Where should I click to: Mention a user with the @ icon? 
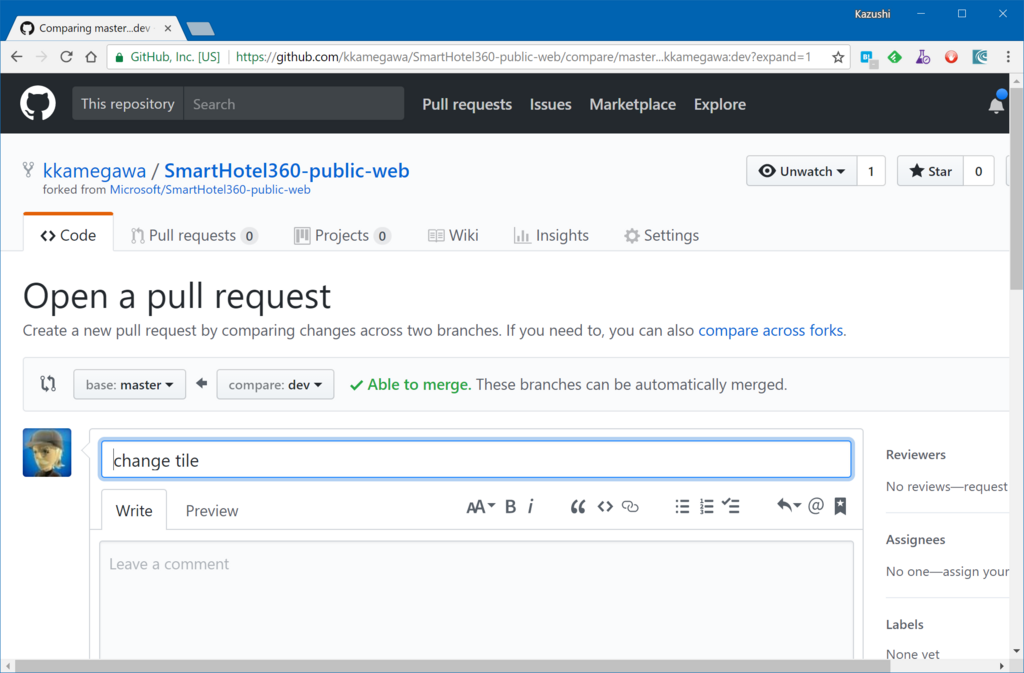point(816,506)
